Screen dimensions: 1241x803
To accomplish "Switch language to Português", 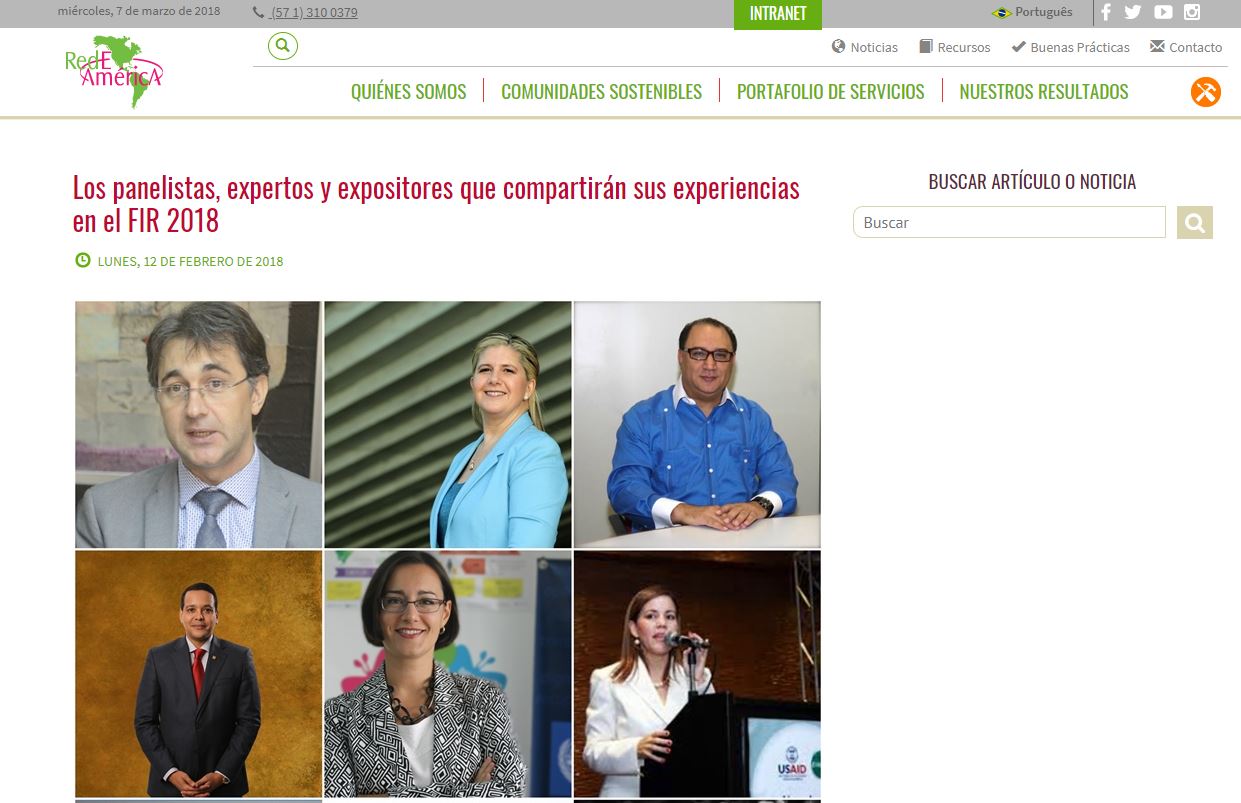I will pos(1032,12).
